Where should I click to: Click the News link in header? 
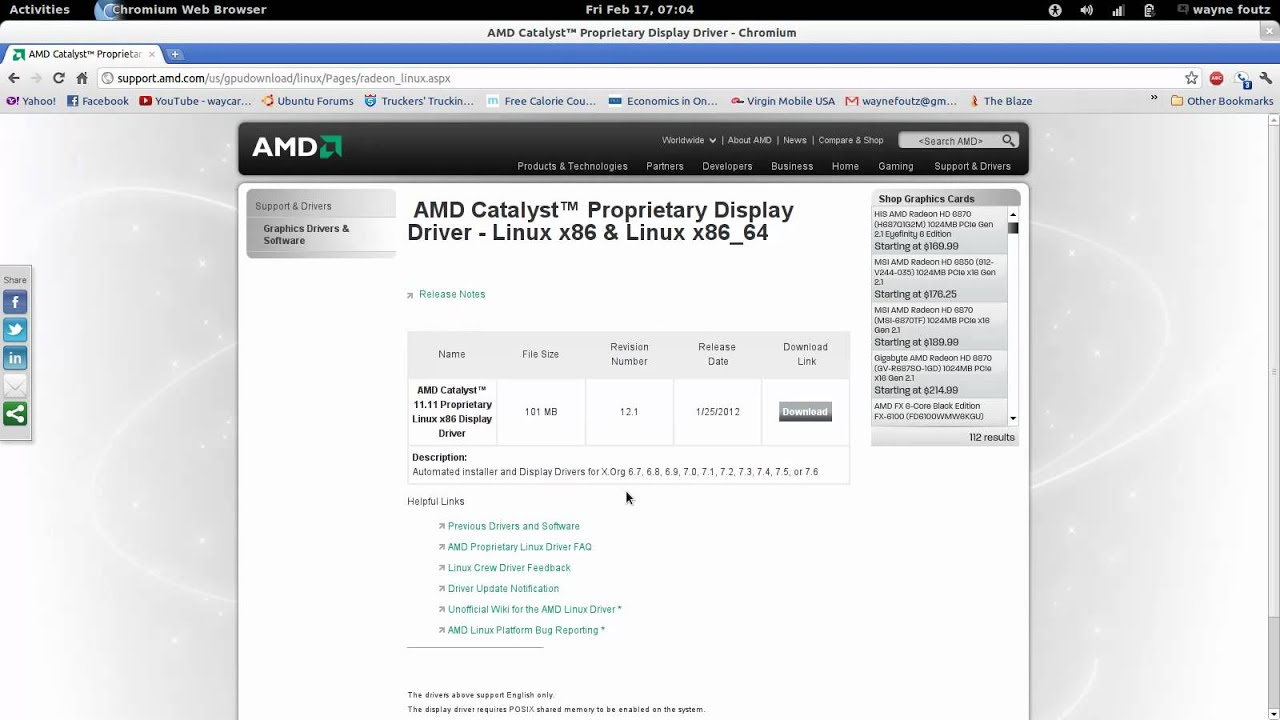795,140
